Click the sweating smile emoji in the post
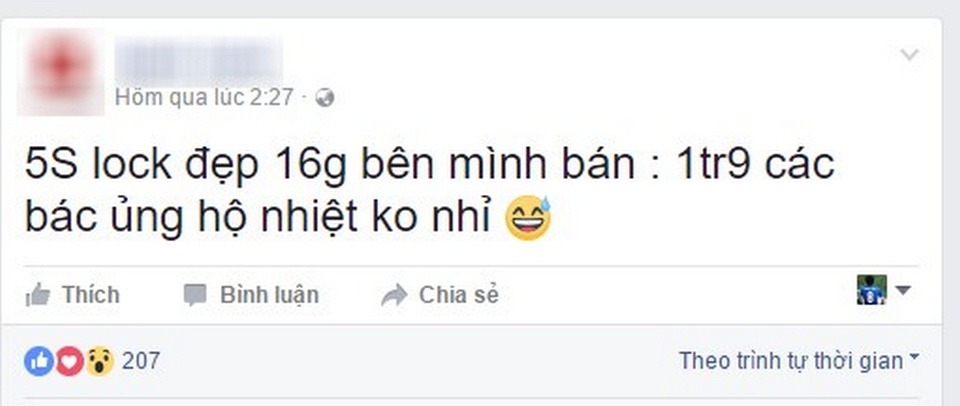960x406 pixels. coord(528,219)
